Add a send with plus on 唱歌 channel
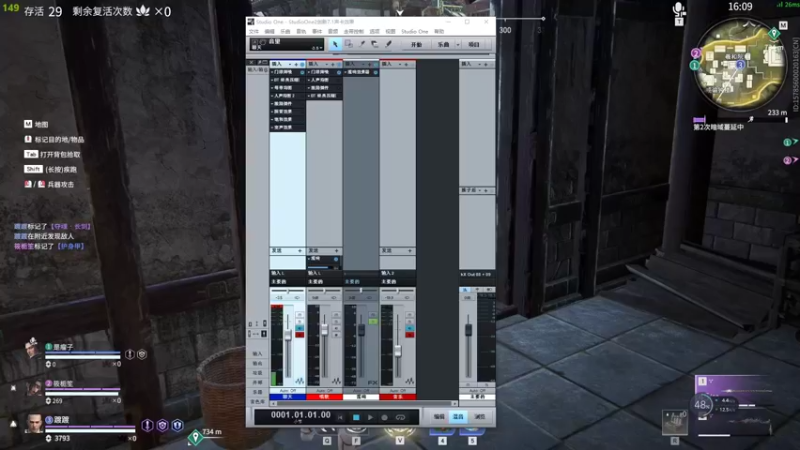This screenshot has height=450, width=800. pos(336,251)
